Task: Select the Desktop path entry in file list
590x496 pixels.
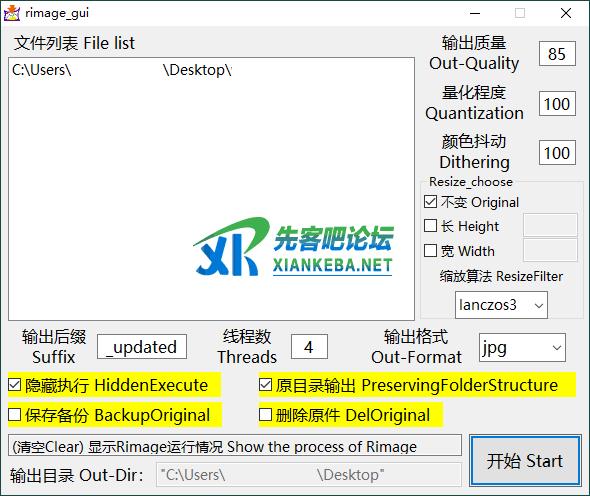Action: coord(122,70)
